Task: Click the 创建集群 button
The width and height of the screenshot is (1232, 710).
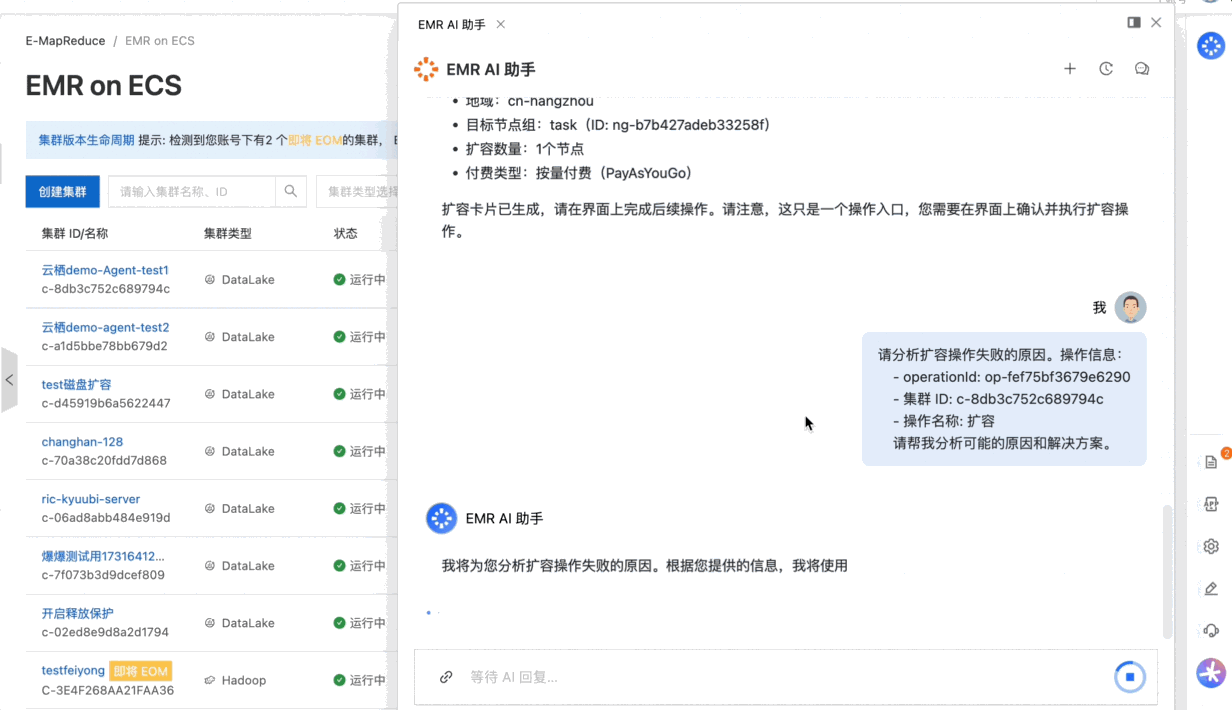Action: click(62, 191)
